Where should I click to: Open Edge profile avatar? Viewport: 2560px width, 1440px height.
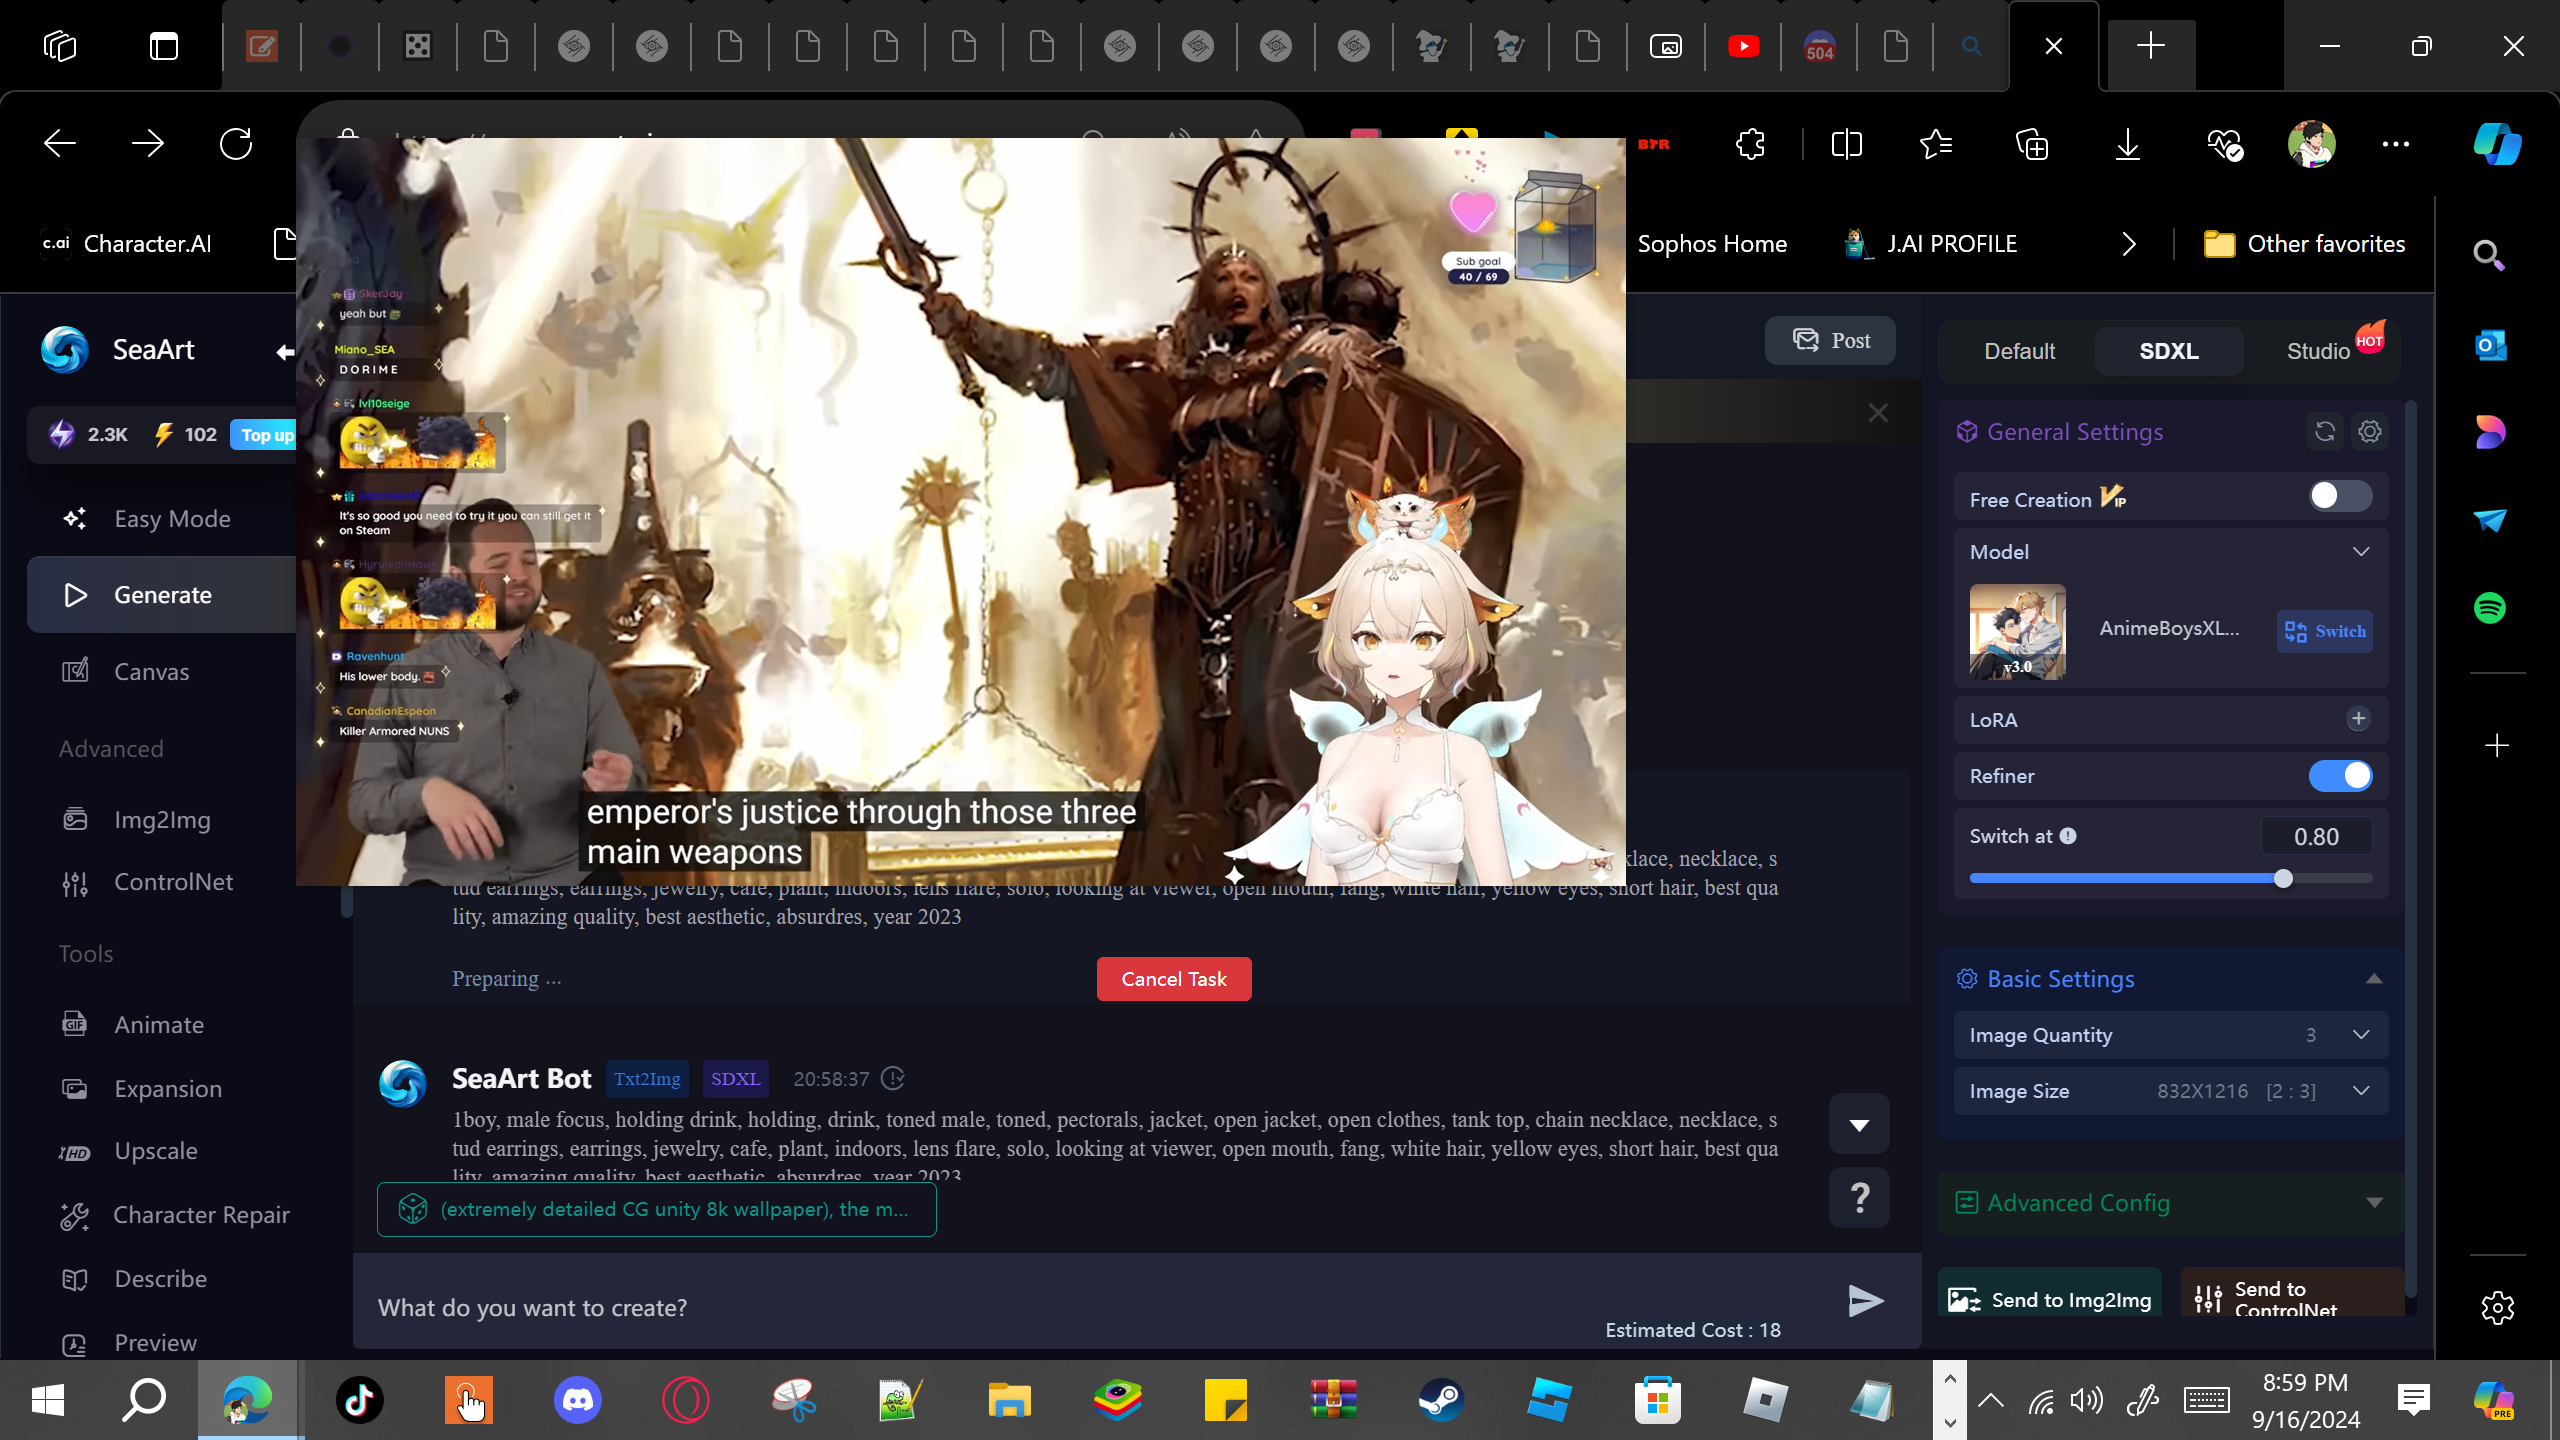2312,144
